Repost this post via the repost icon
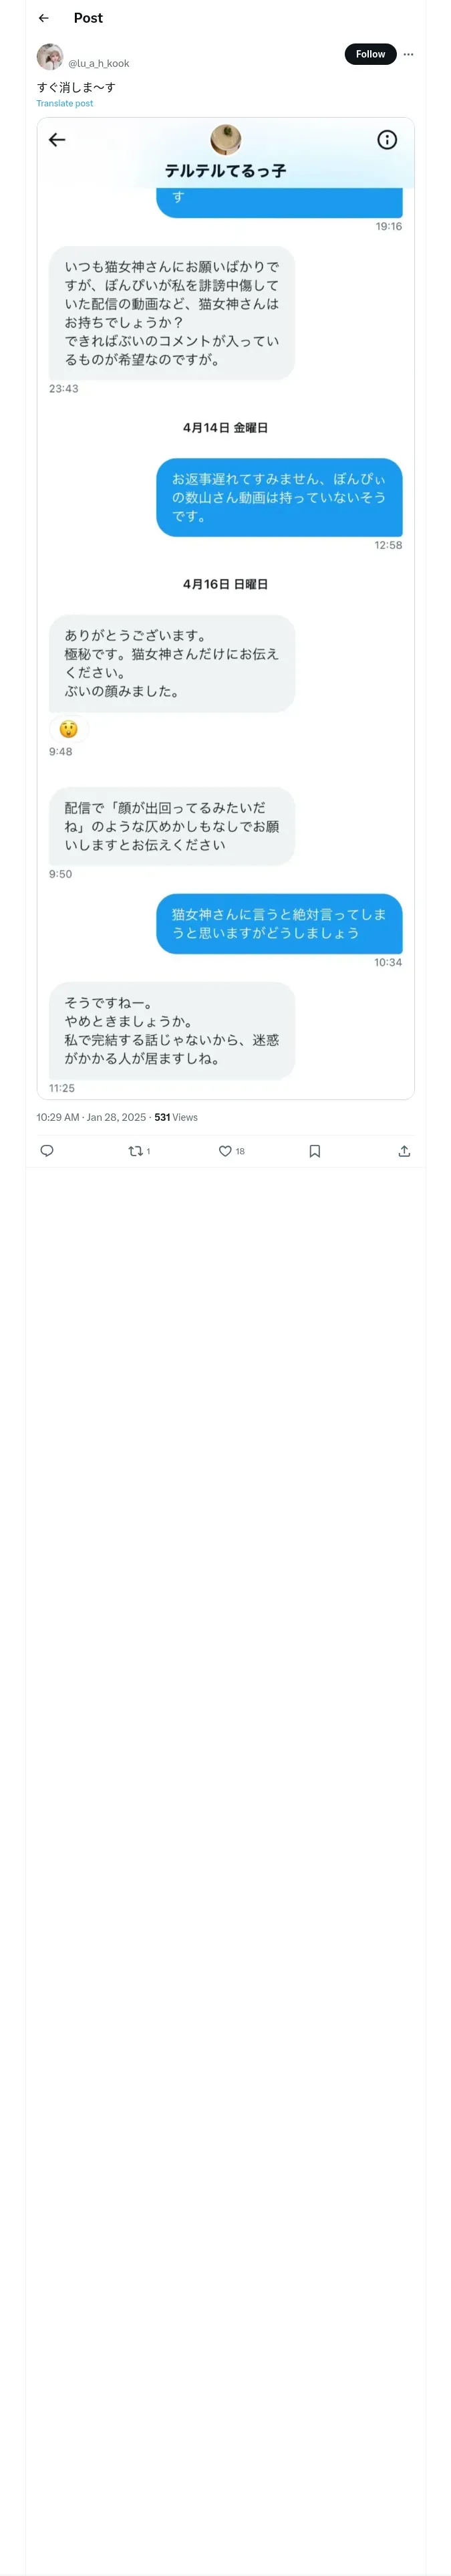Viewport: 451px width, 2576px height. pyautogui.click(x=136, y=1151)
